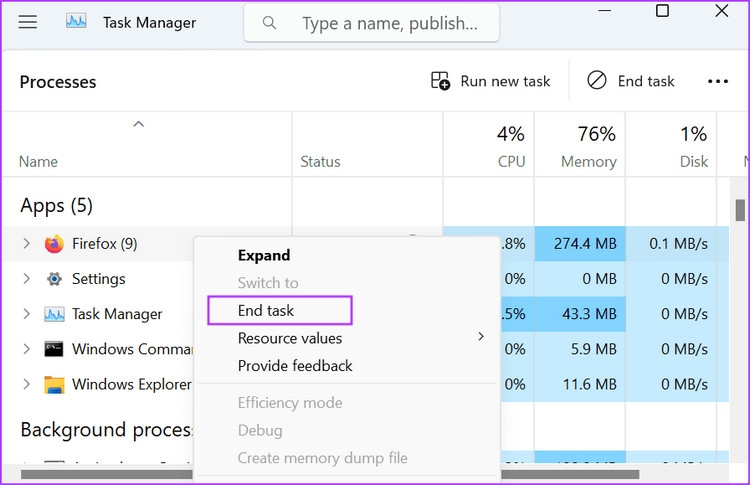This screenshot has height=485, width=750.
Task: Click the Resource values submenu arrow
Action: [481, 337]
